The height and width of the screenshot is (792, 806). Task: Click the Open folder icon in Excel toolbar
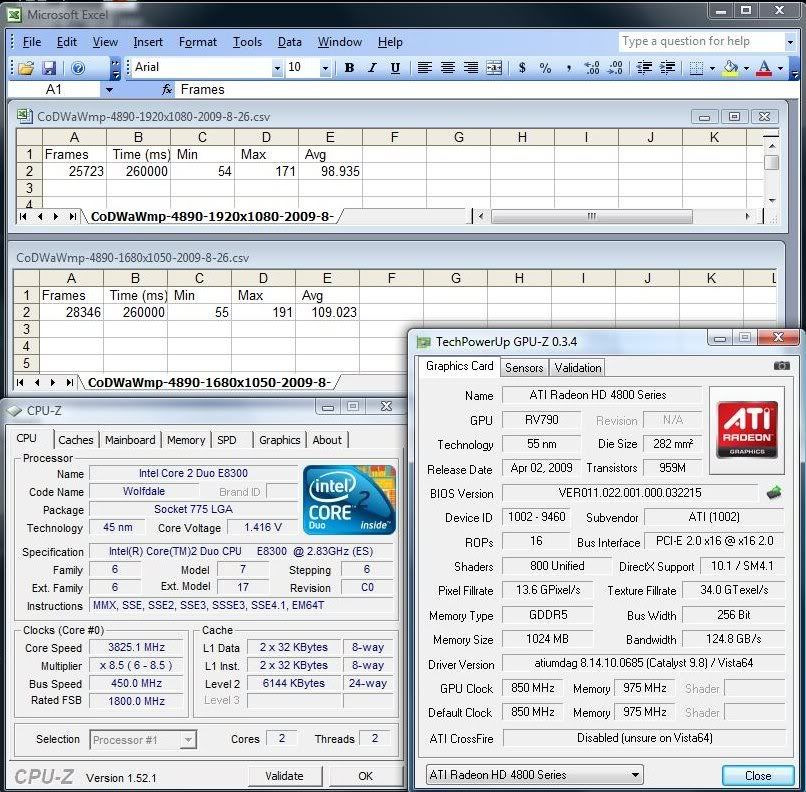coord(26,68)
